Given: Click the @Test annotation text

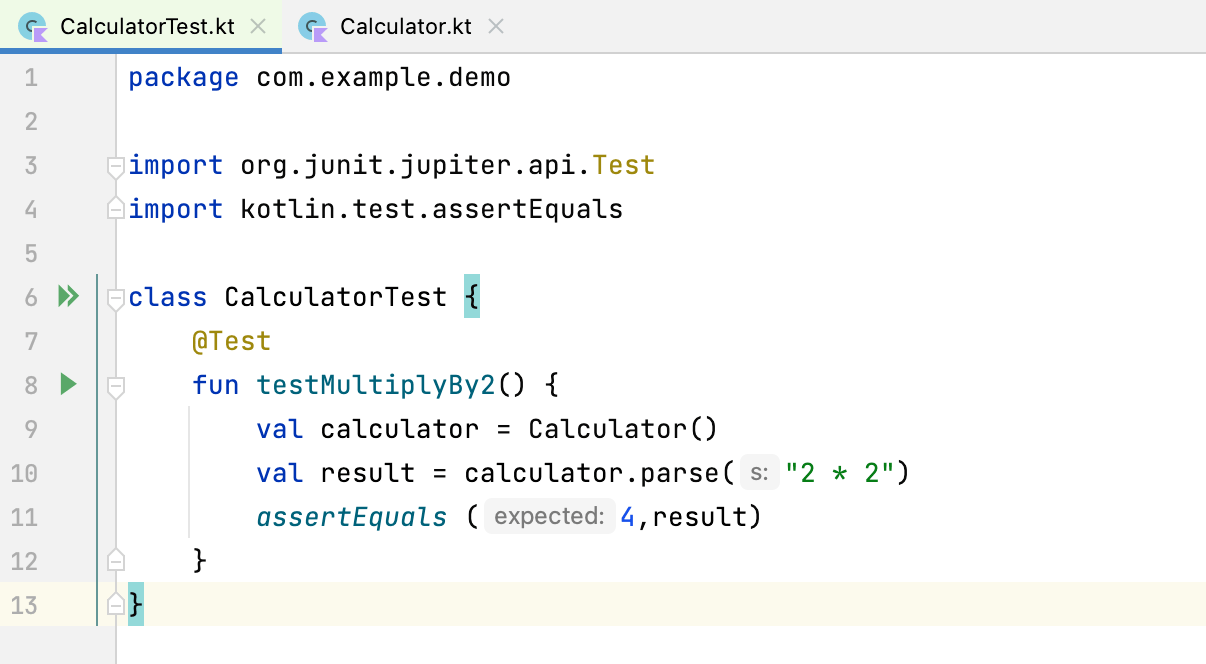Looking at the screenshot, I should 231,340.
